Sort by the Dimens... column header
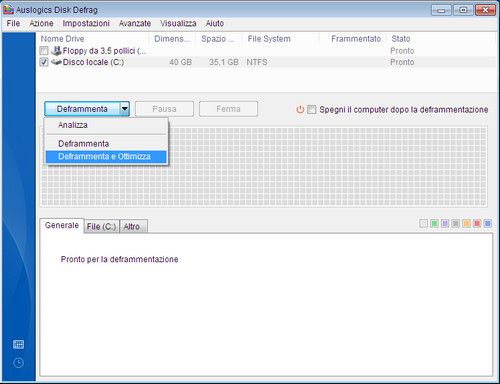 172,39
